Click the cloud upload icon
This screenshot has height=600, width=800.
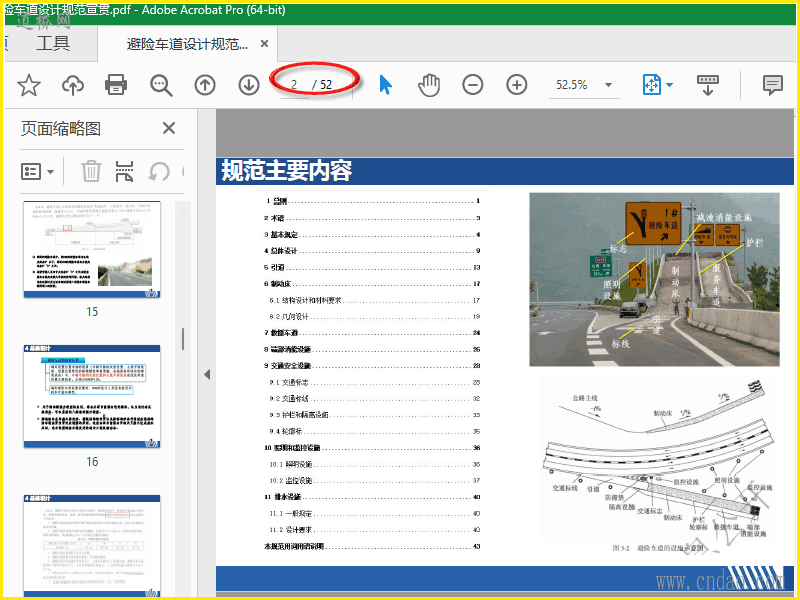tap(73, 85)
